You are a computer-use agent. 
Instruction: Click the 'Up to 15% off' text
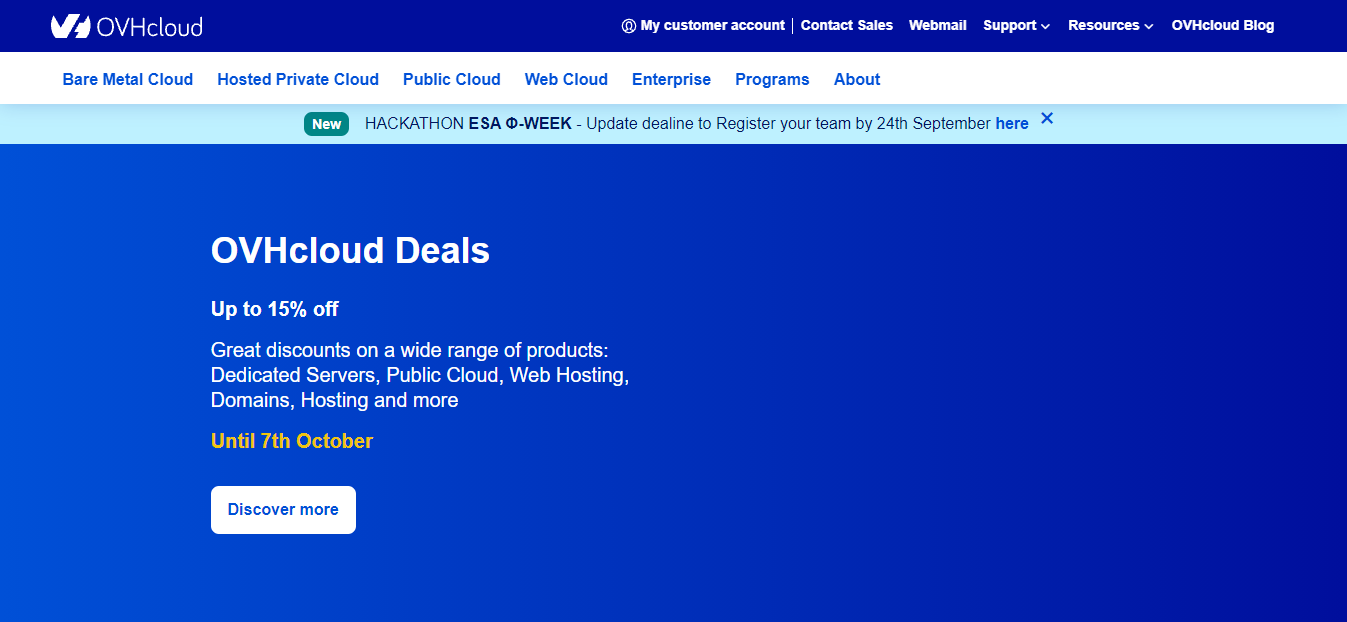click(275, 309)
